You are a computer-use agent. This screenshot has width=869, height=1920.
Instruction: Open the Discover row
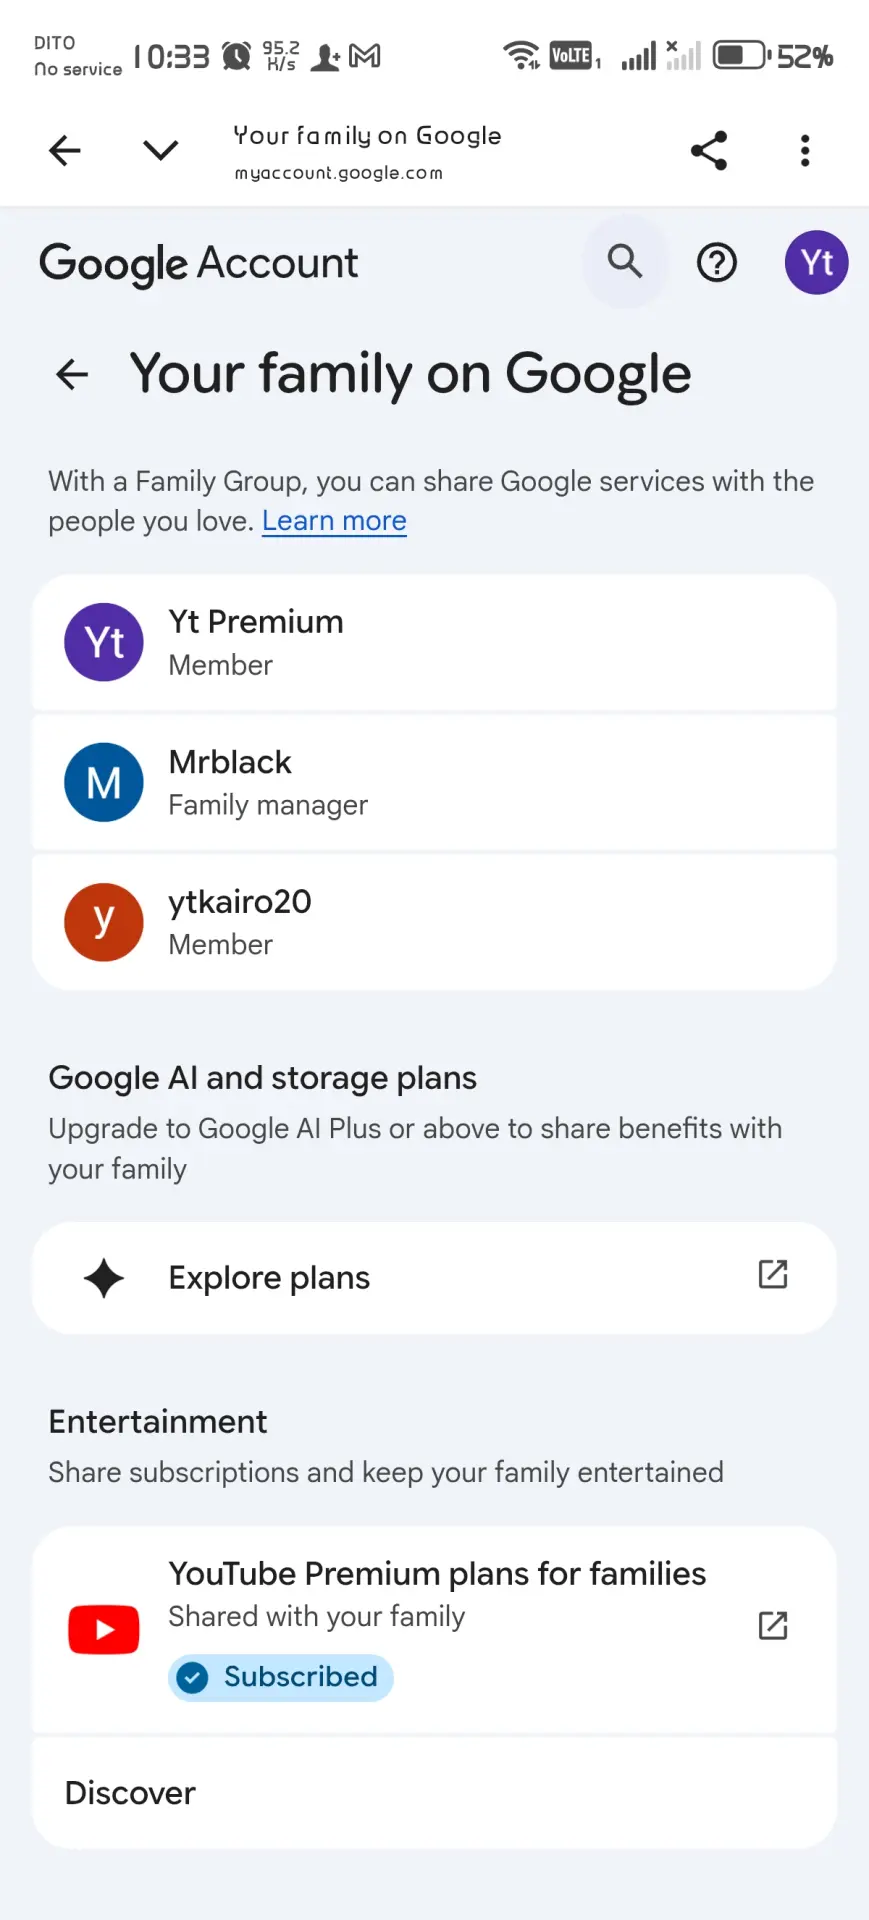[x=434, y=1793]
